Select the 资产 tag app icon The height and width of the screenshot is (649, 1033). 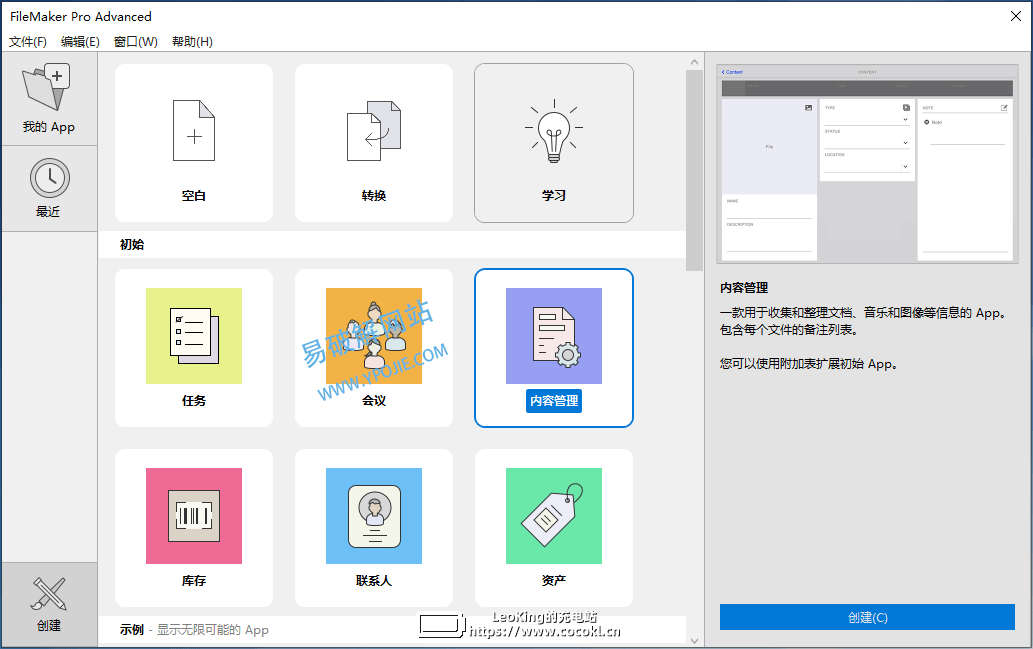554,516
